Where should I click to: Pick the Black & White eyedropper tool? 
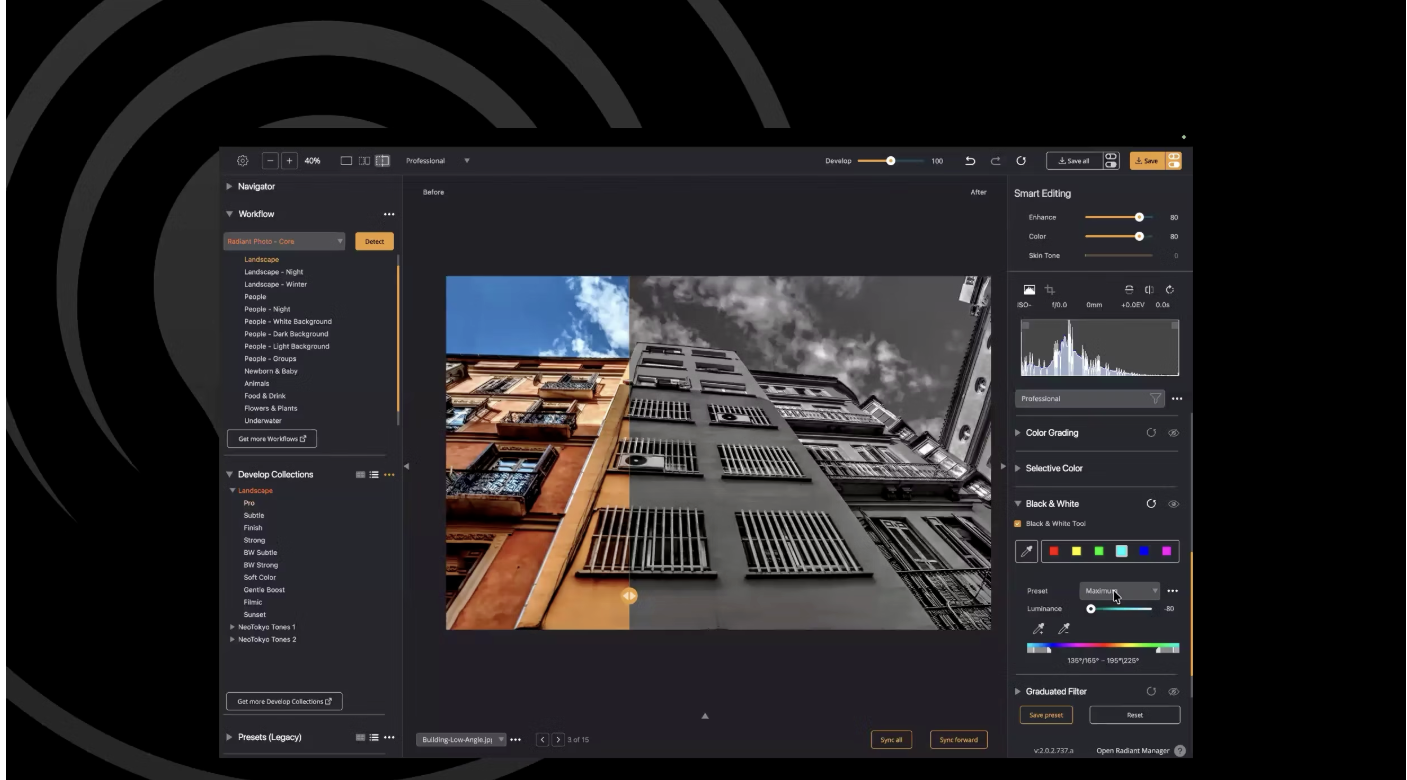(1025, 551)
